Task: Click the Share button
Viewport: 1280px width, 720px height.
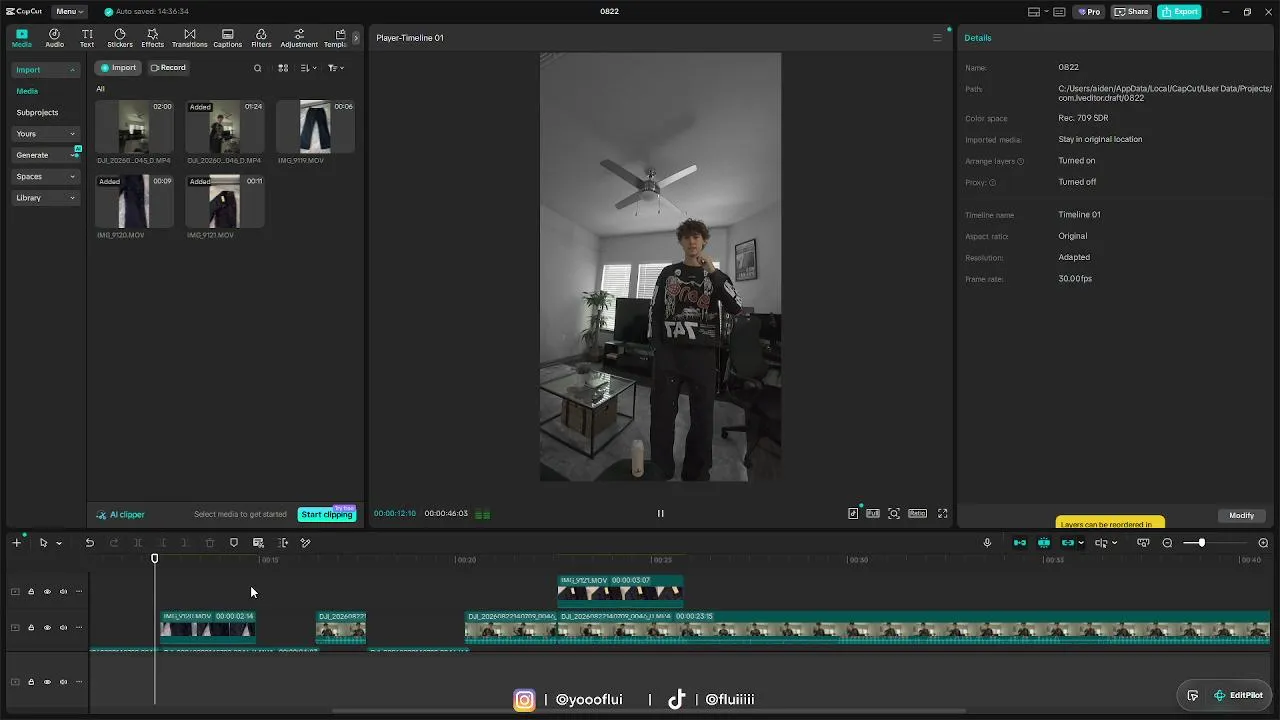Action: (1131, 12)
